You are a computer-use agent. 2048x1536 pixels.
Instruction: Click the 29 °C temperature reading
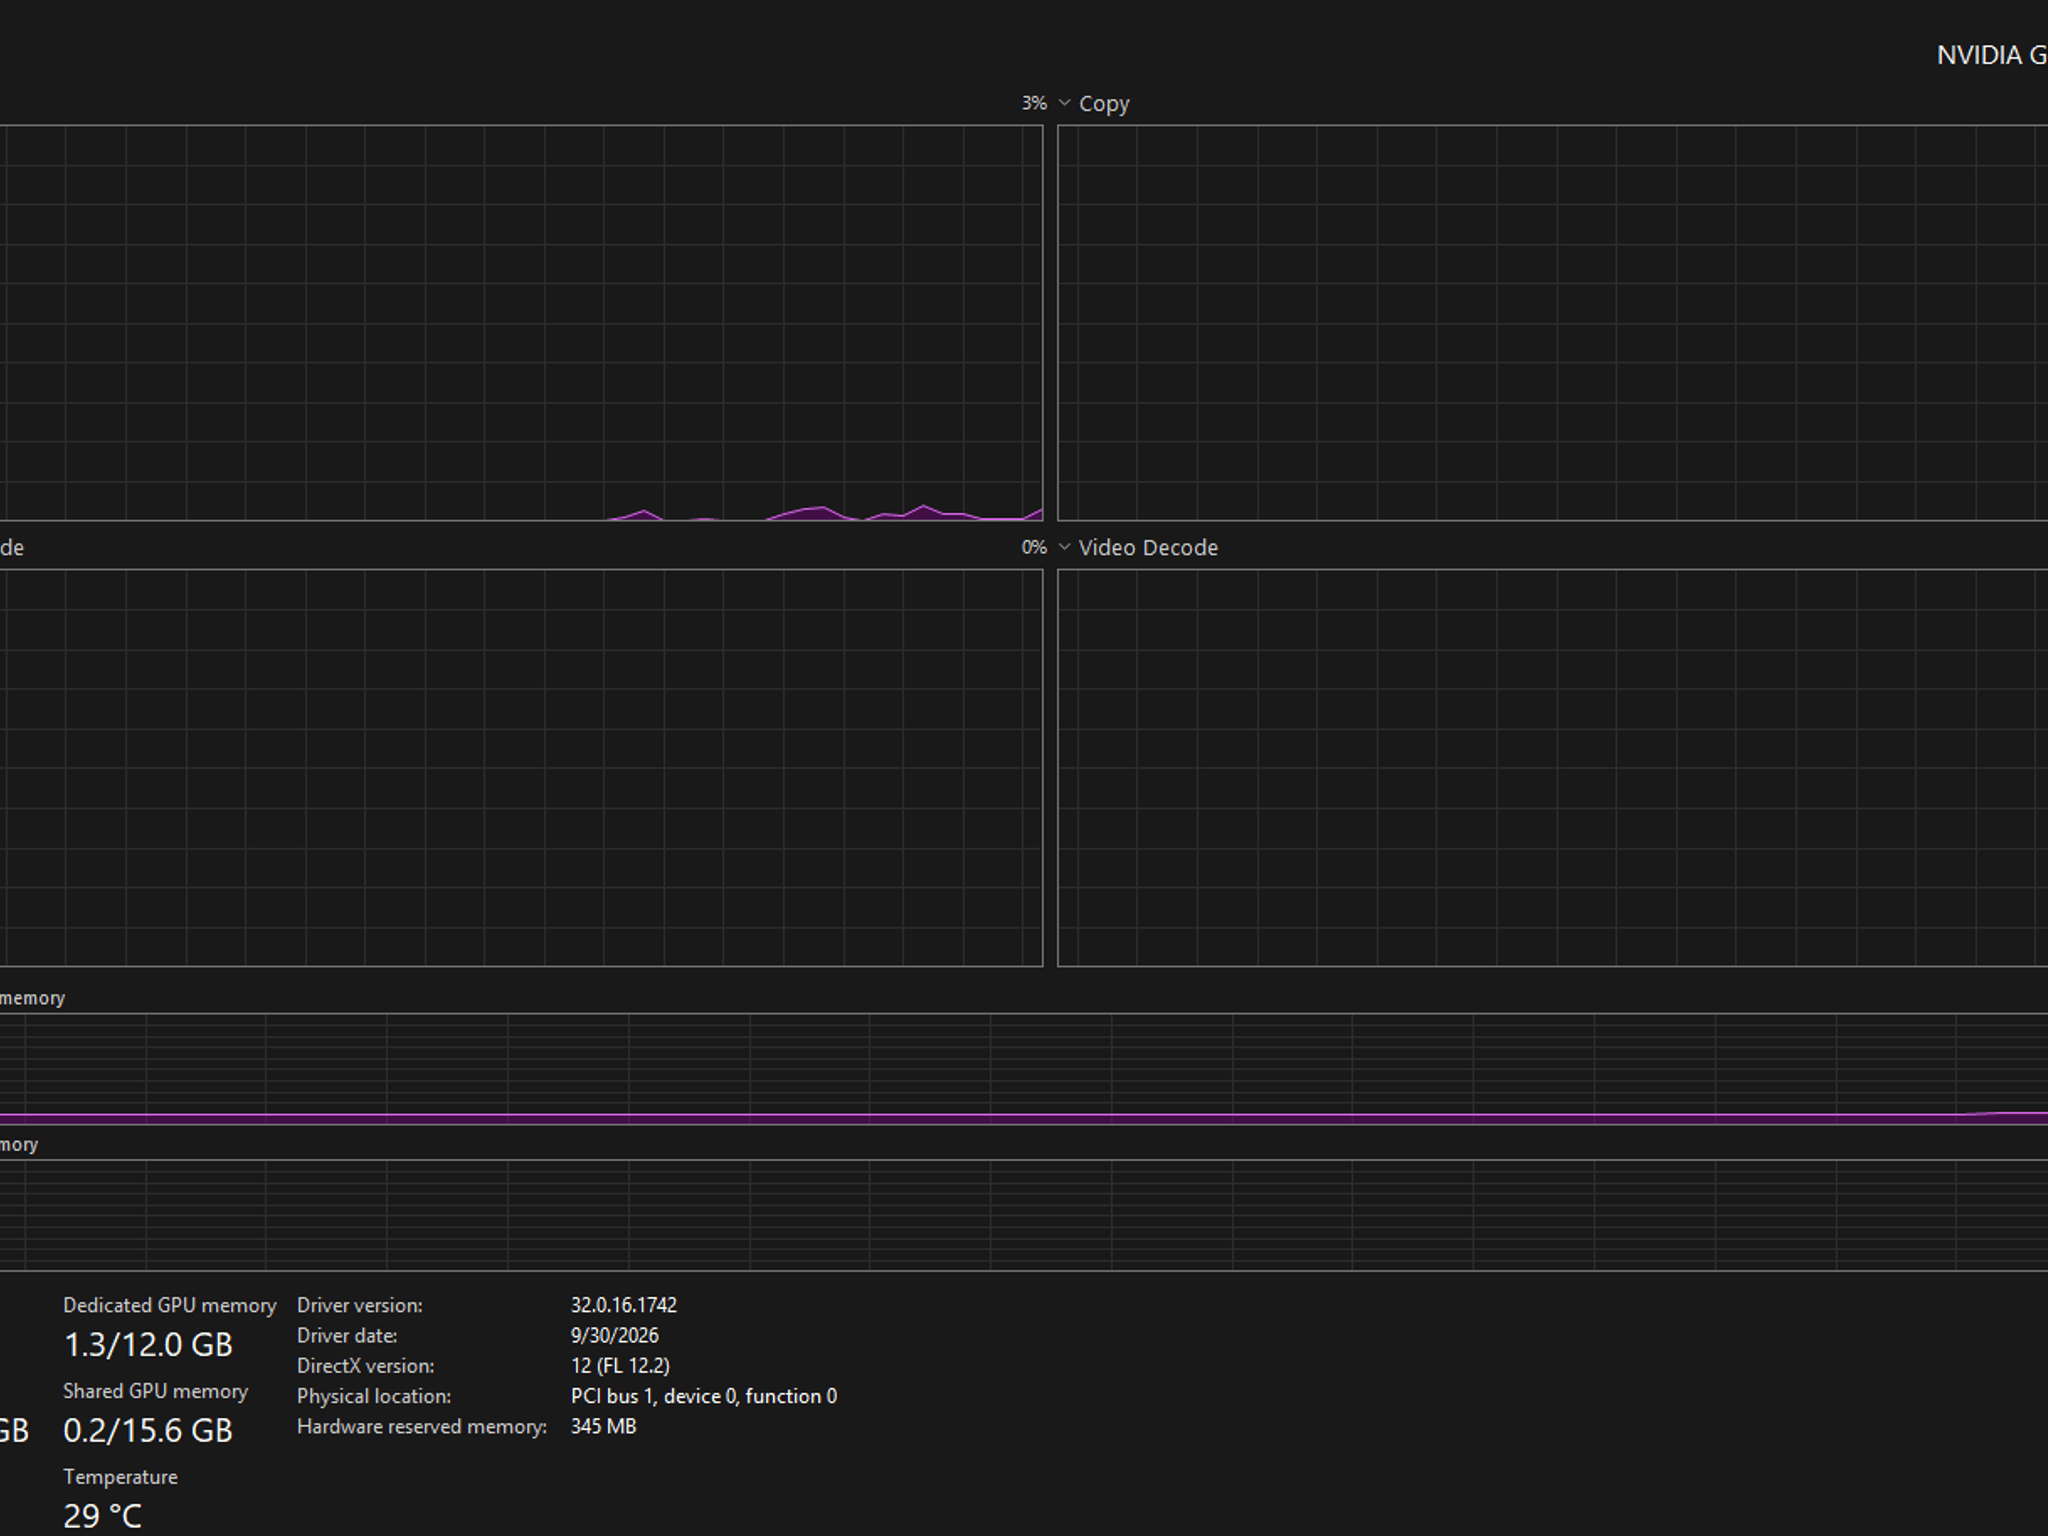coord(102,1516)
